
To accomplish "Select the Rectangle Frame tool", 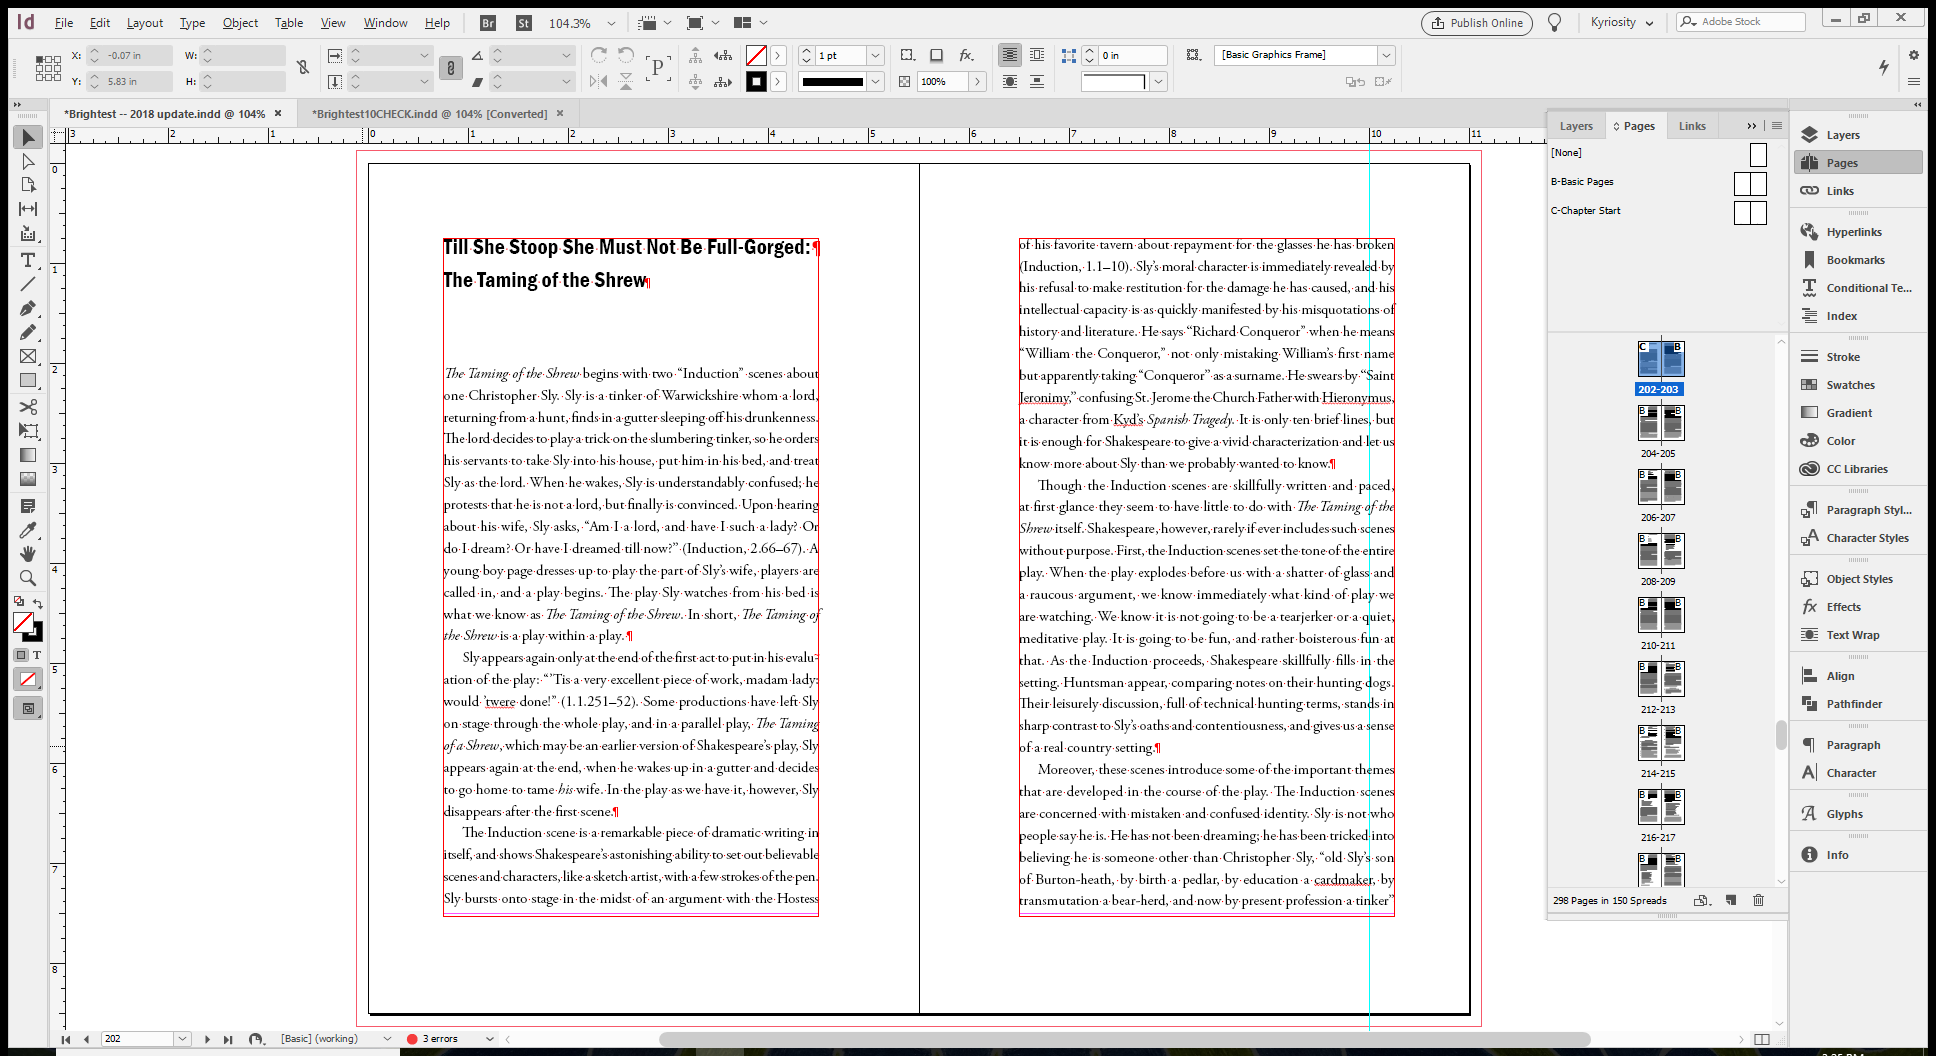I will pos(28,356).
